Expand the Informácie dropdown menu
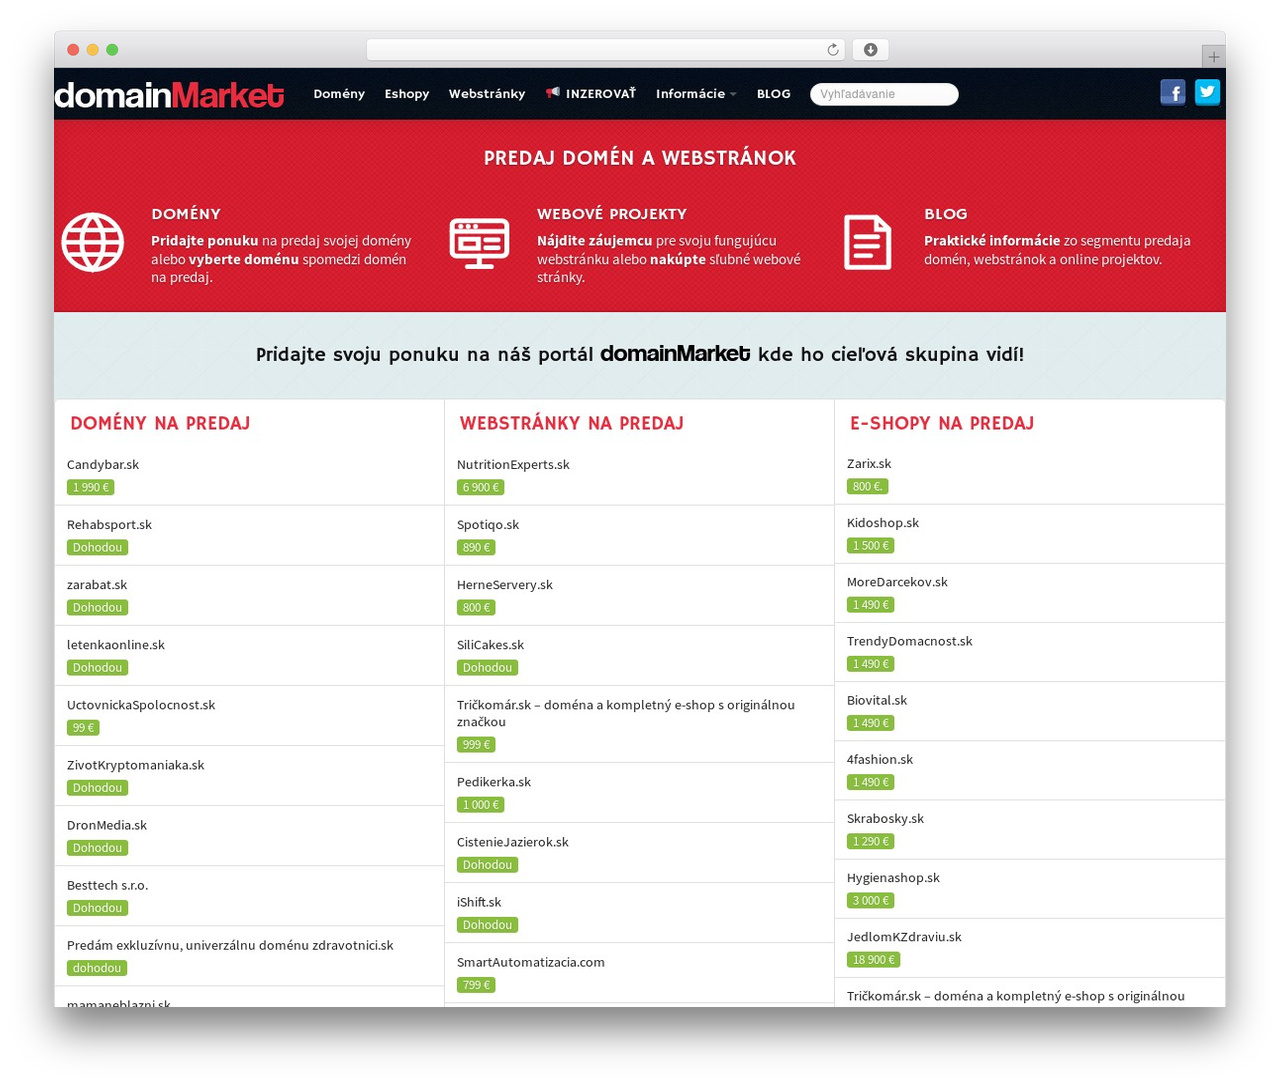This screenshot has width=1280, height=1084. (x=696, y=94)
